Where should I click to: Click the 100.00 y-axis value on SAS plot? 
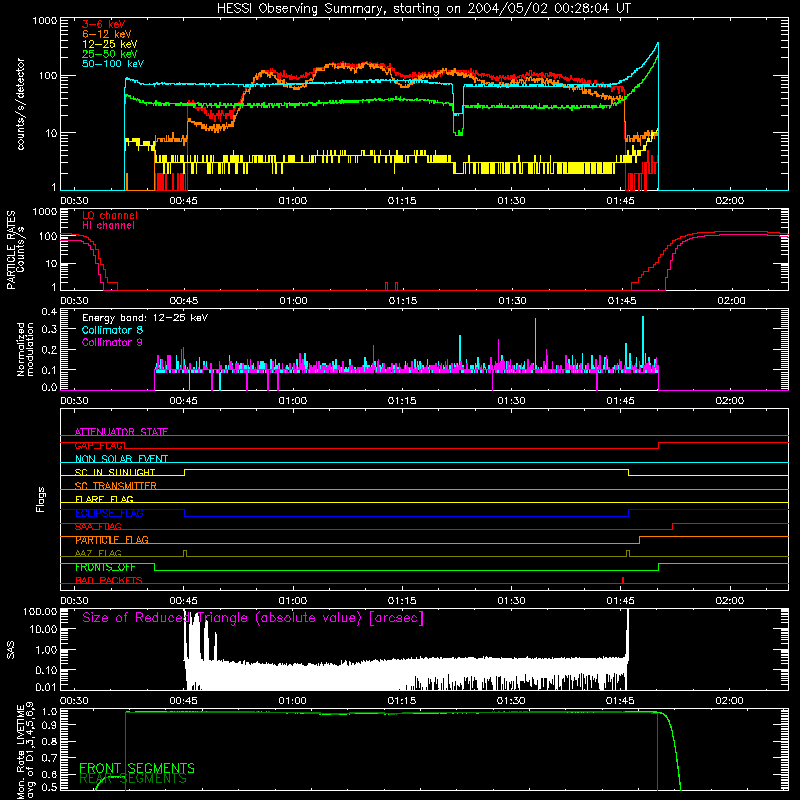40,612
